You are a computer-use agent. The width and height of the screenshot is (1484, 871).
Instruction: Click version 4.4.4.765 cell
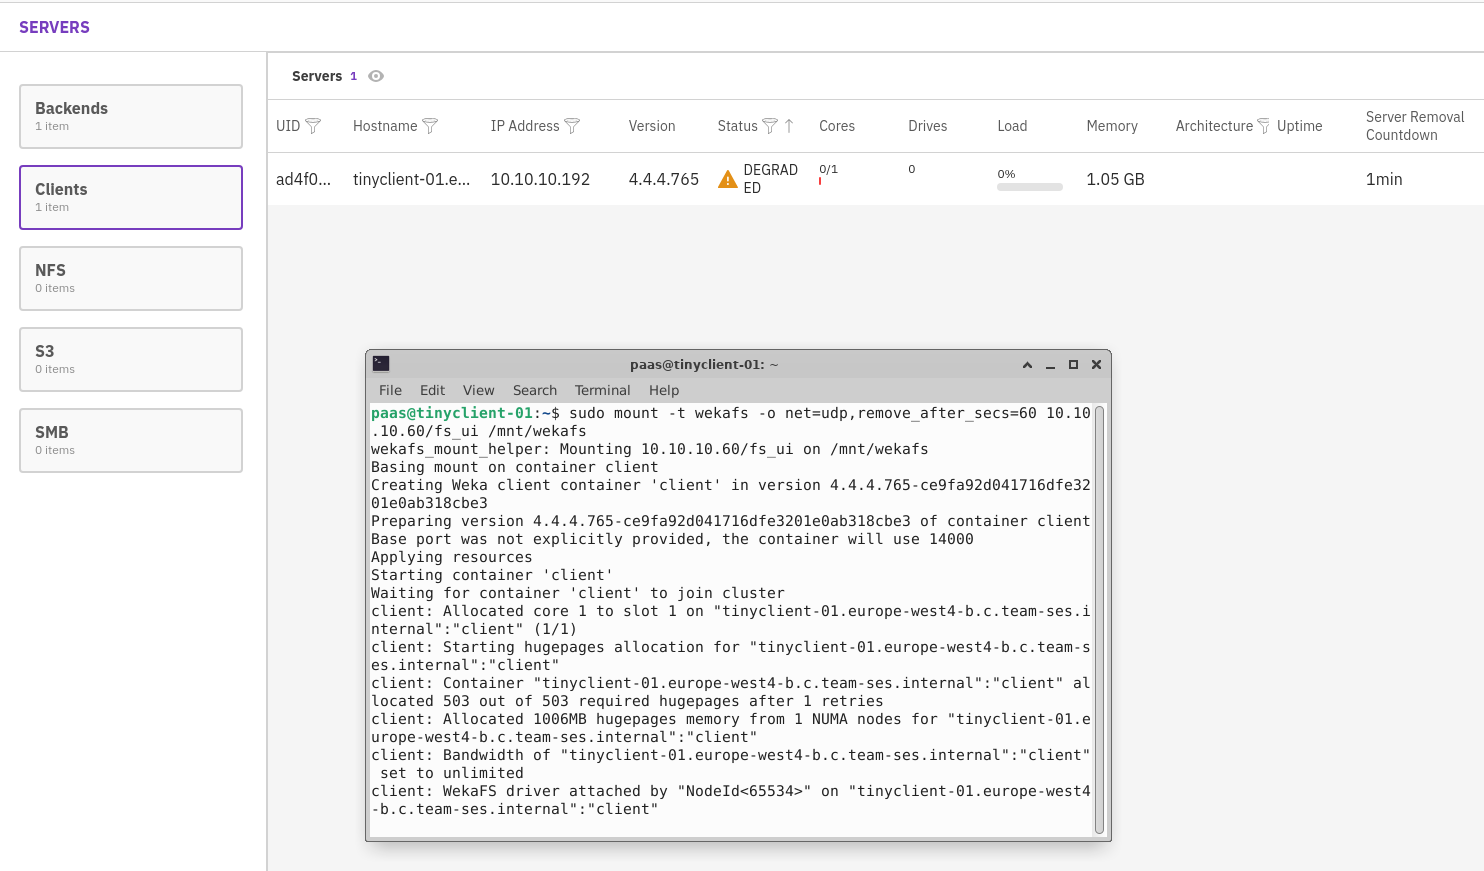tap(664, 179)
